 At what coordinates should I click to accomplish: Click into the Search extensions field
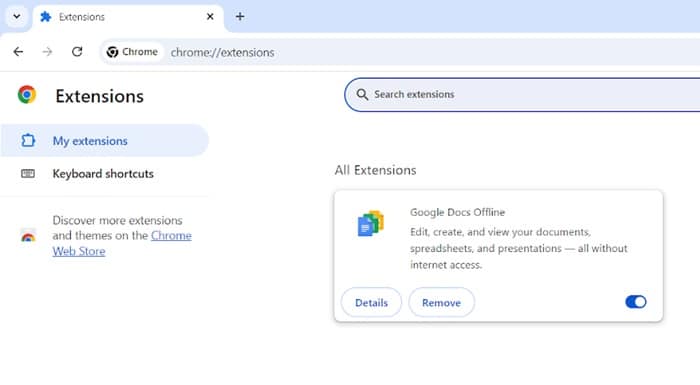point(522,94)
